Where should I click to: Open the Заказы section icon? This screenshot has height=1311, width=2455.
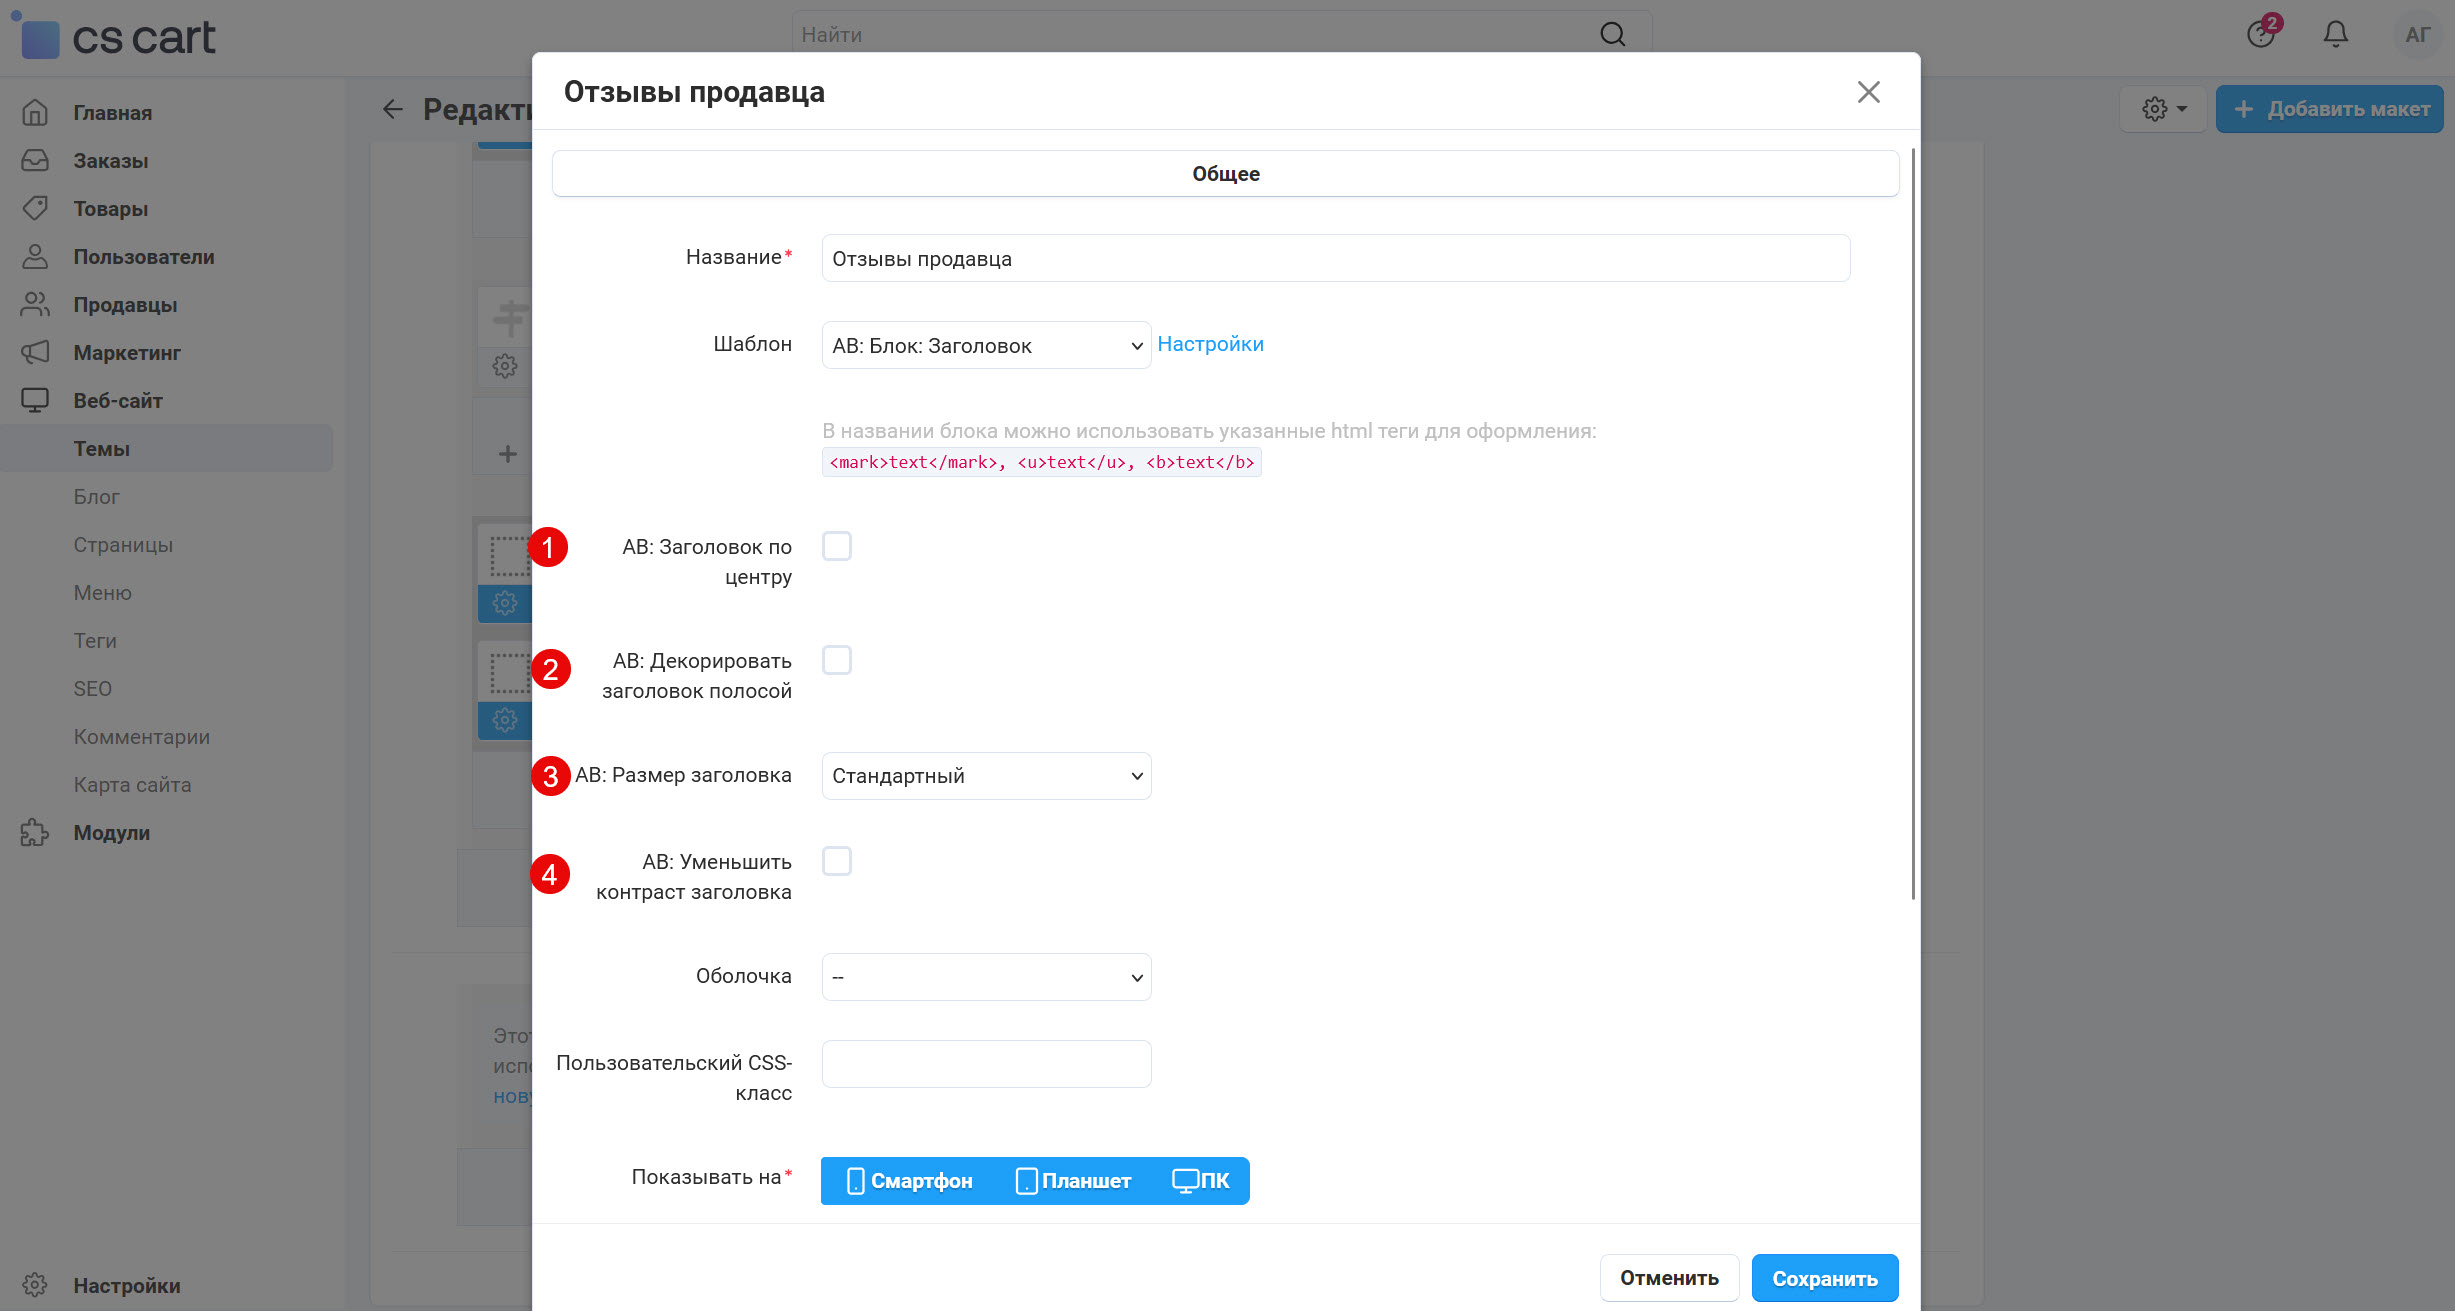click(x=34, y=160)
